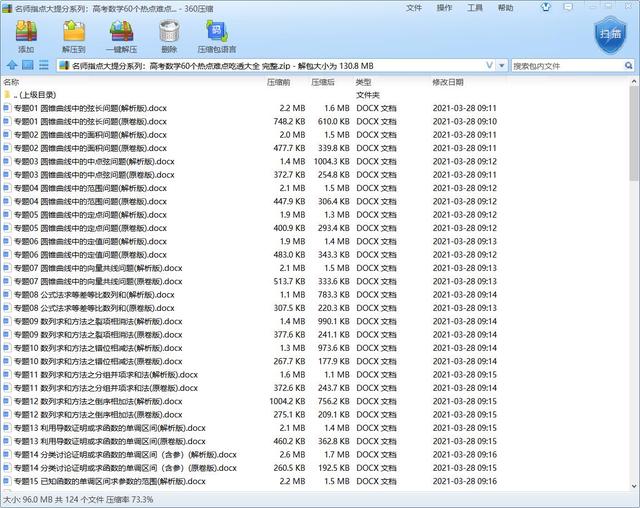Viewport: 640px width, 508px height.
Task: Click the 一键解压 (One-click extract) icon
Action: (121, 32)
